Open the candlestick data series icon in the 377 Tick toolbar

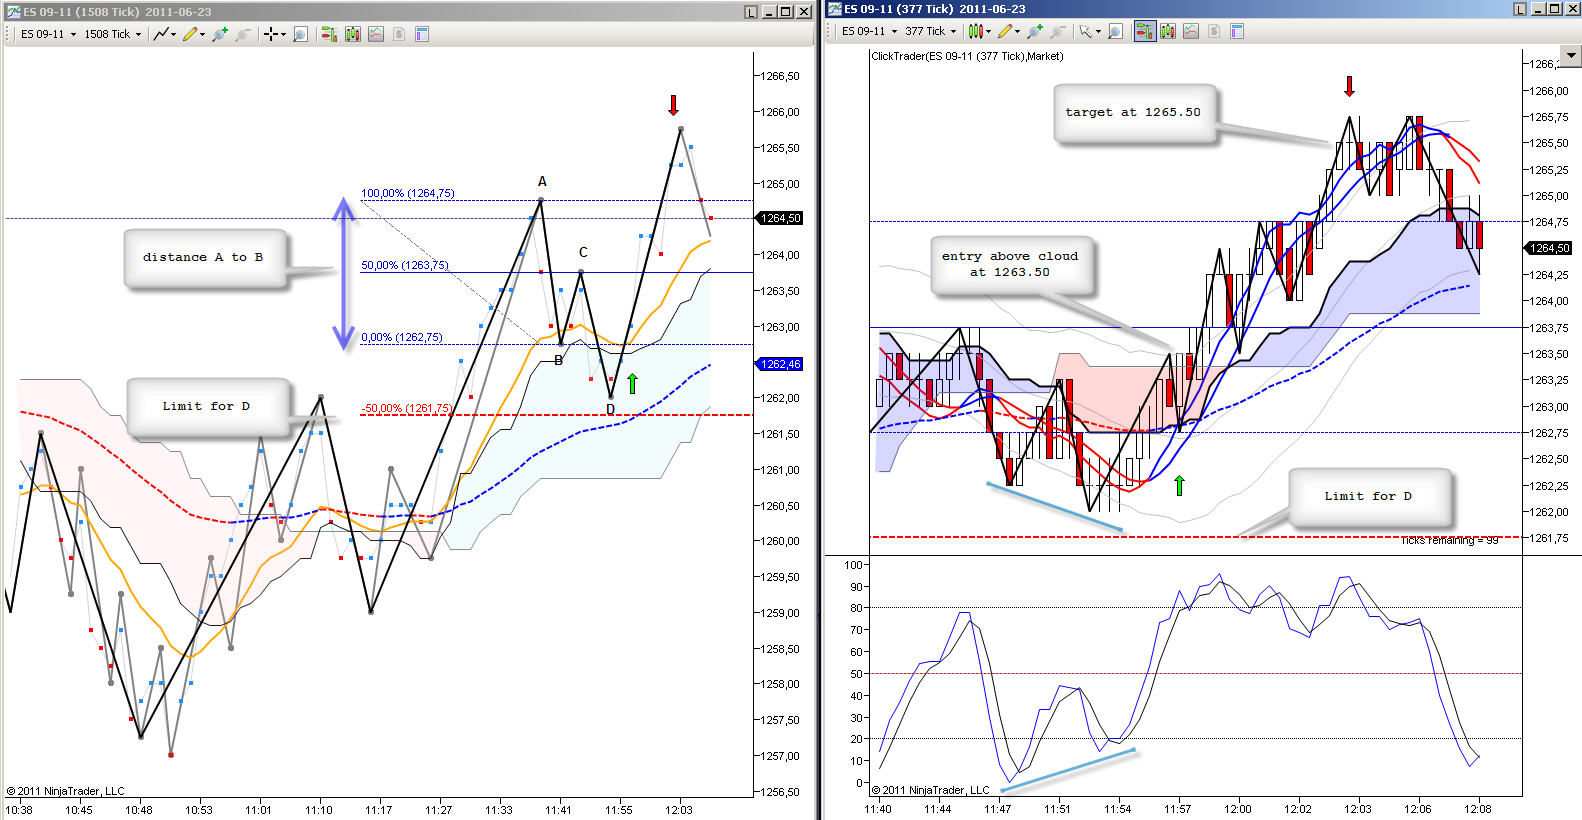[1167, 31]
